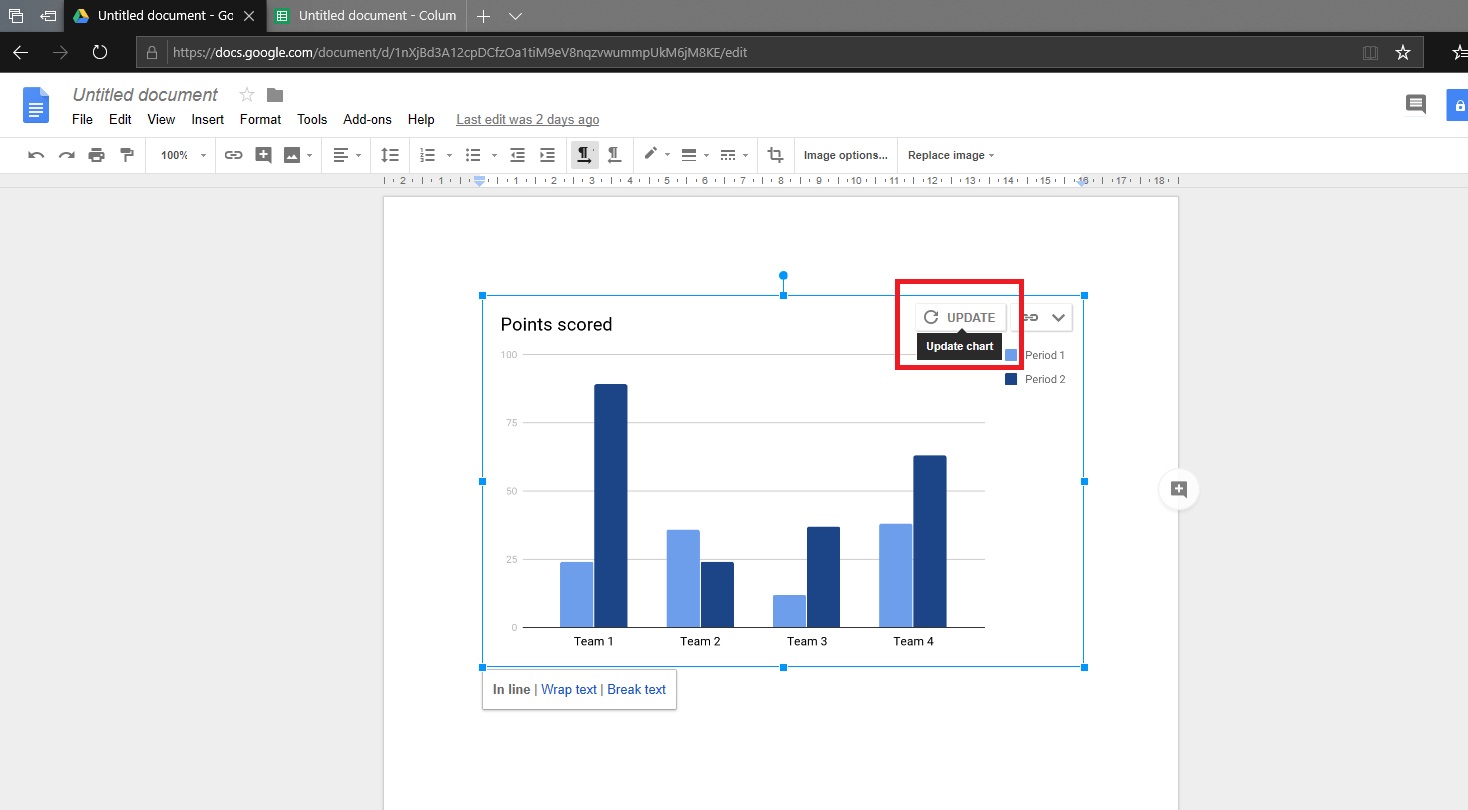Undo the last action

pyautogui.click(x=37, y=155)
